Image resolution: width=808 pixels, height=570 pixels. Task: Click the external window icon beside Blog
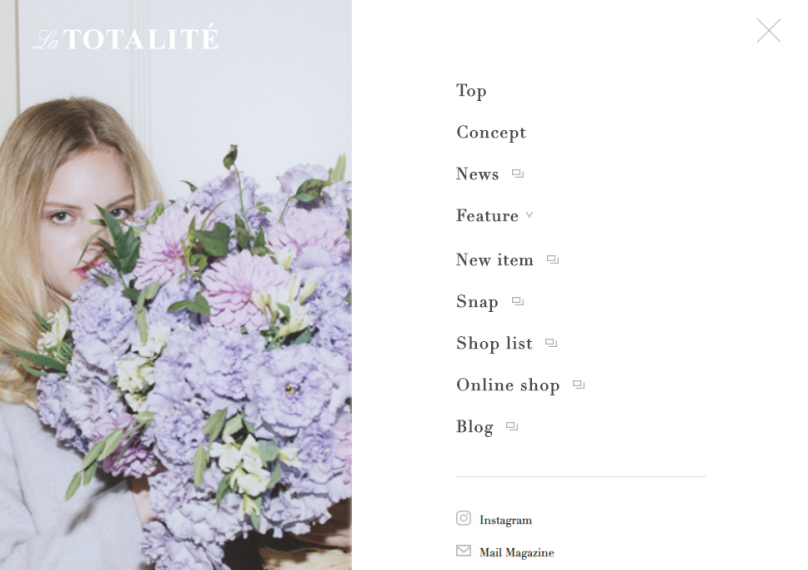coord(512,426)
